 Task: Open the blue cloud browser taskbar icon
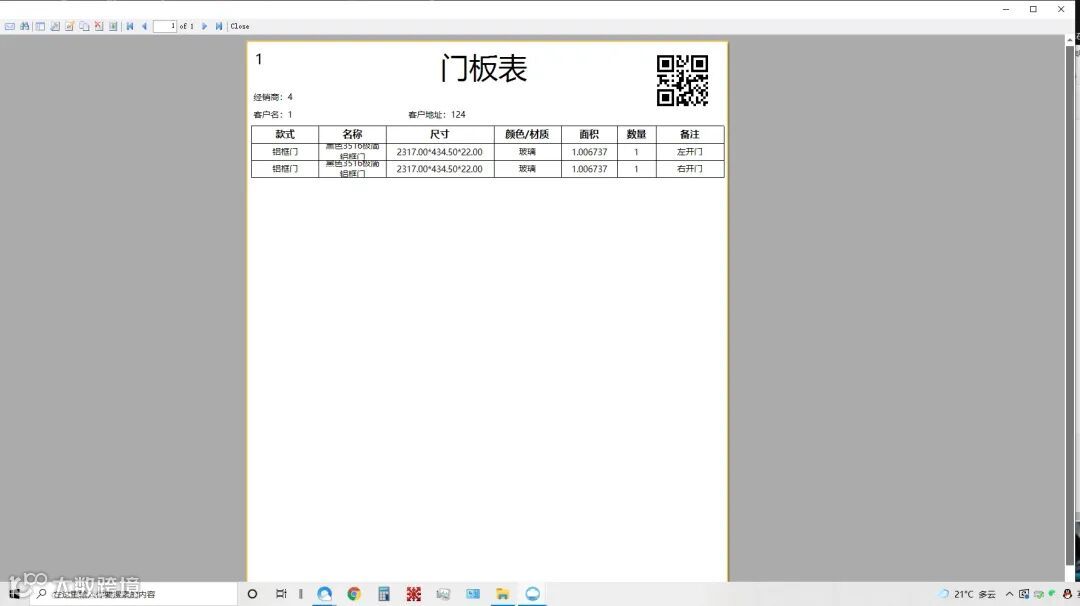[324, 594]
